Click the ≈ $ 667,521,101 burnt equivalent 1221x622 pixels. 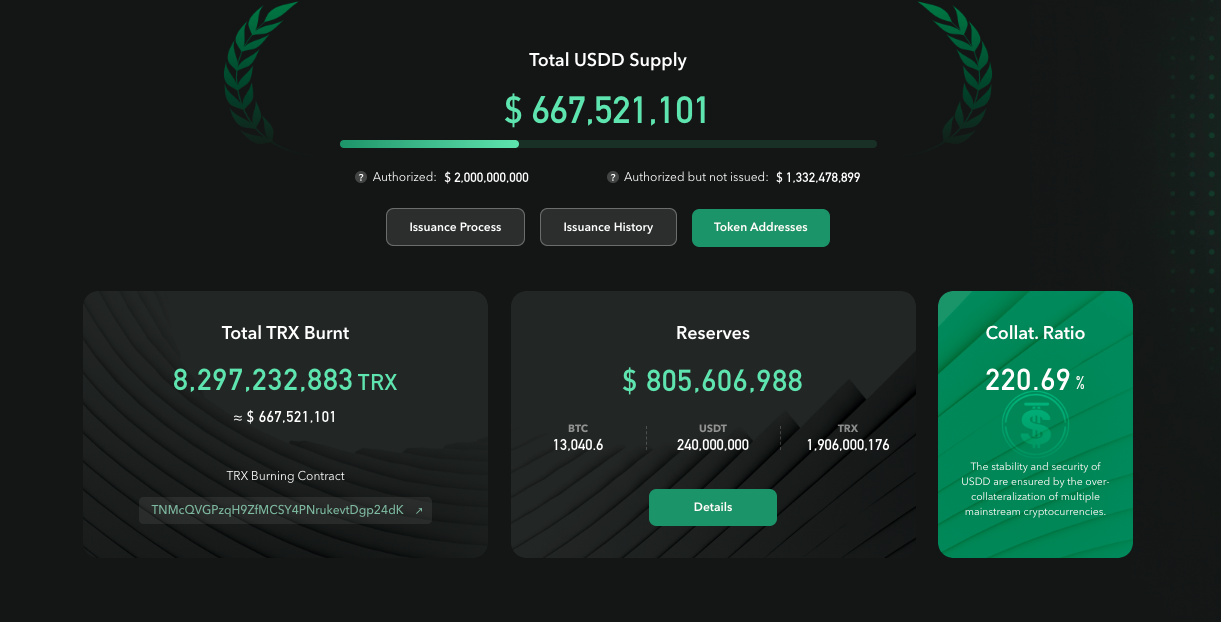click(285, 417)
